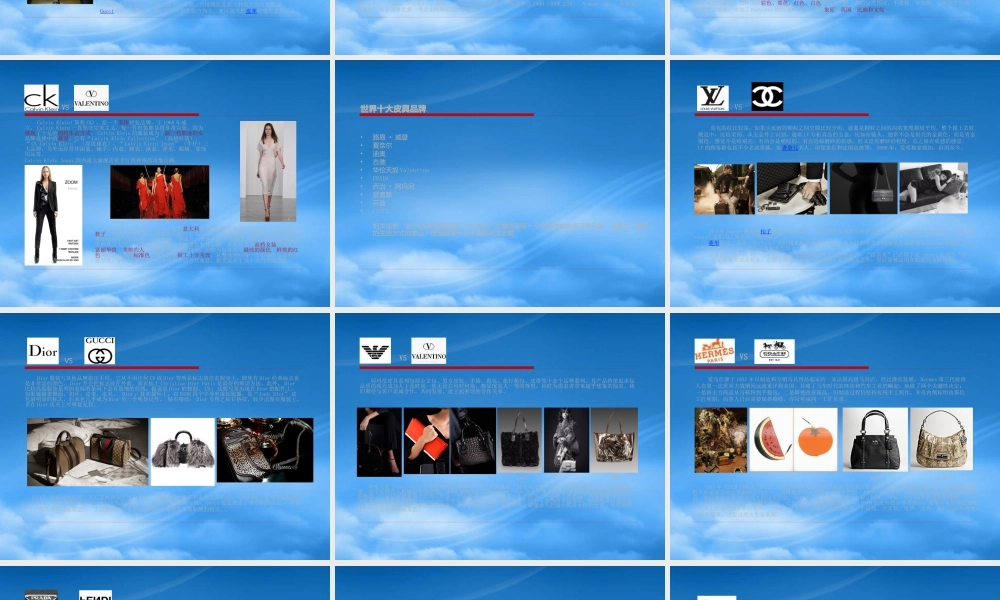Screen dimensions: 1000x600
Task: Open the metallic floral tote bag photo
Action: coord(614,441)
